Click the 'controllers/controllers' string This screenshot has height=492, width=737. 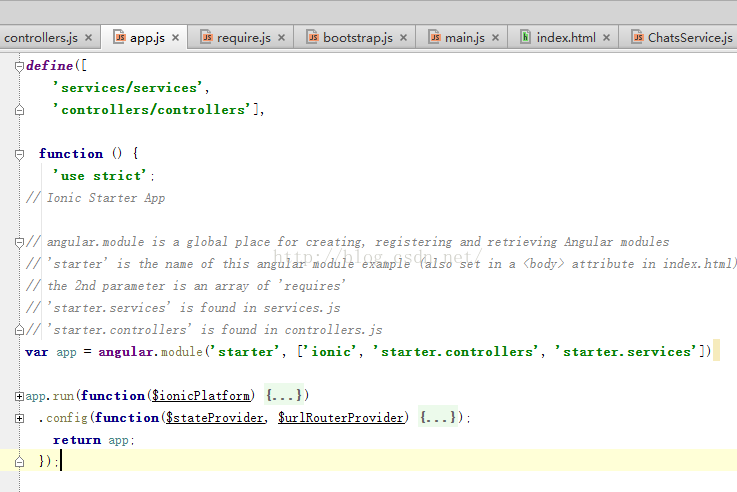pyautogui.click(x=152, y=110)
